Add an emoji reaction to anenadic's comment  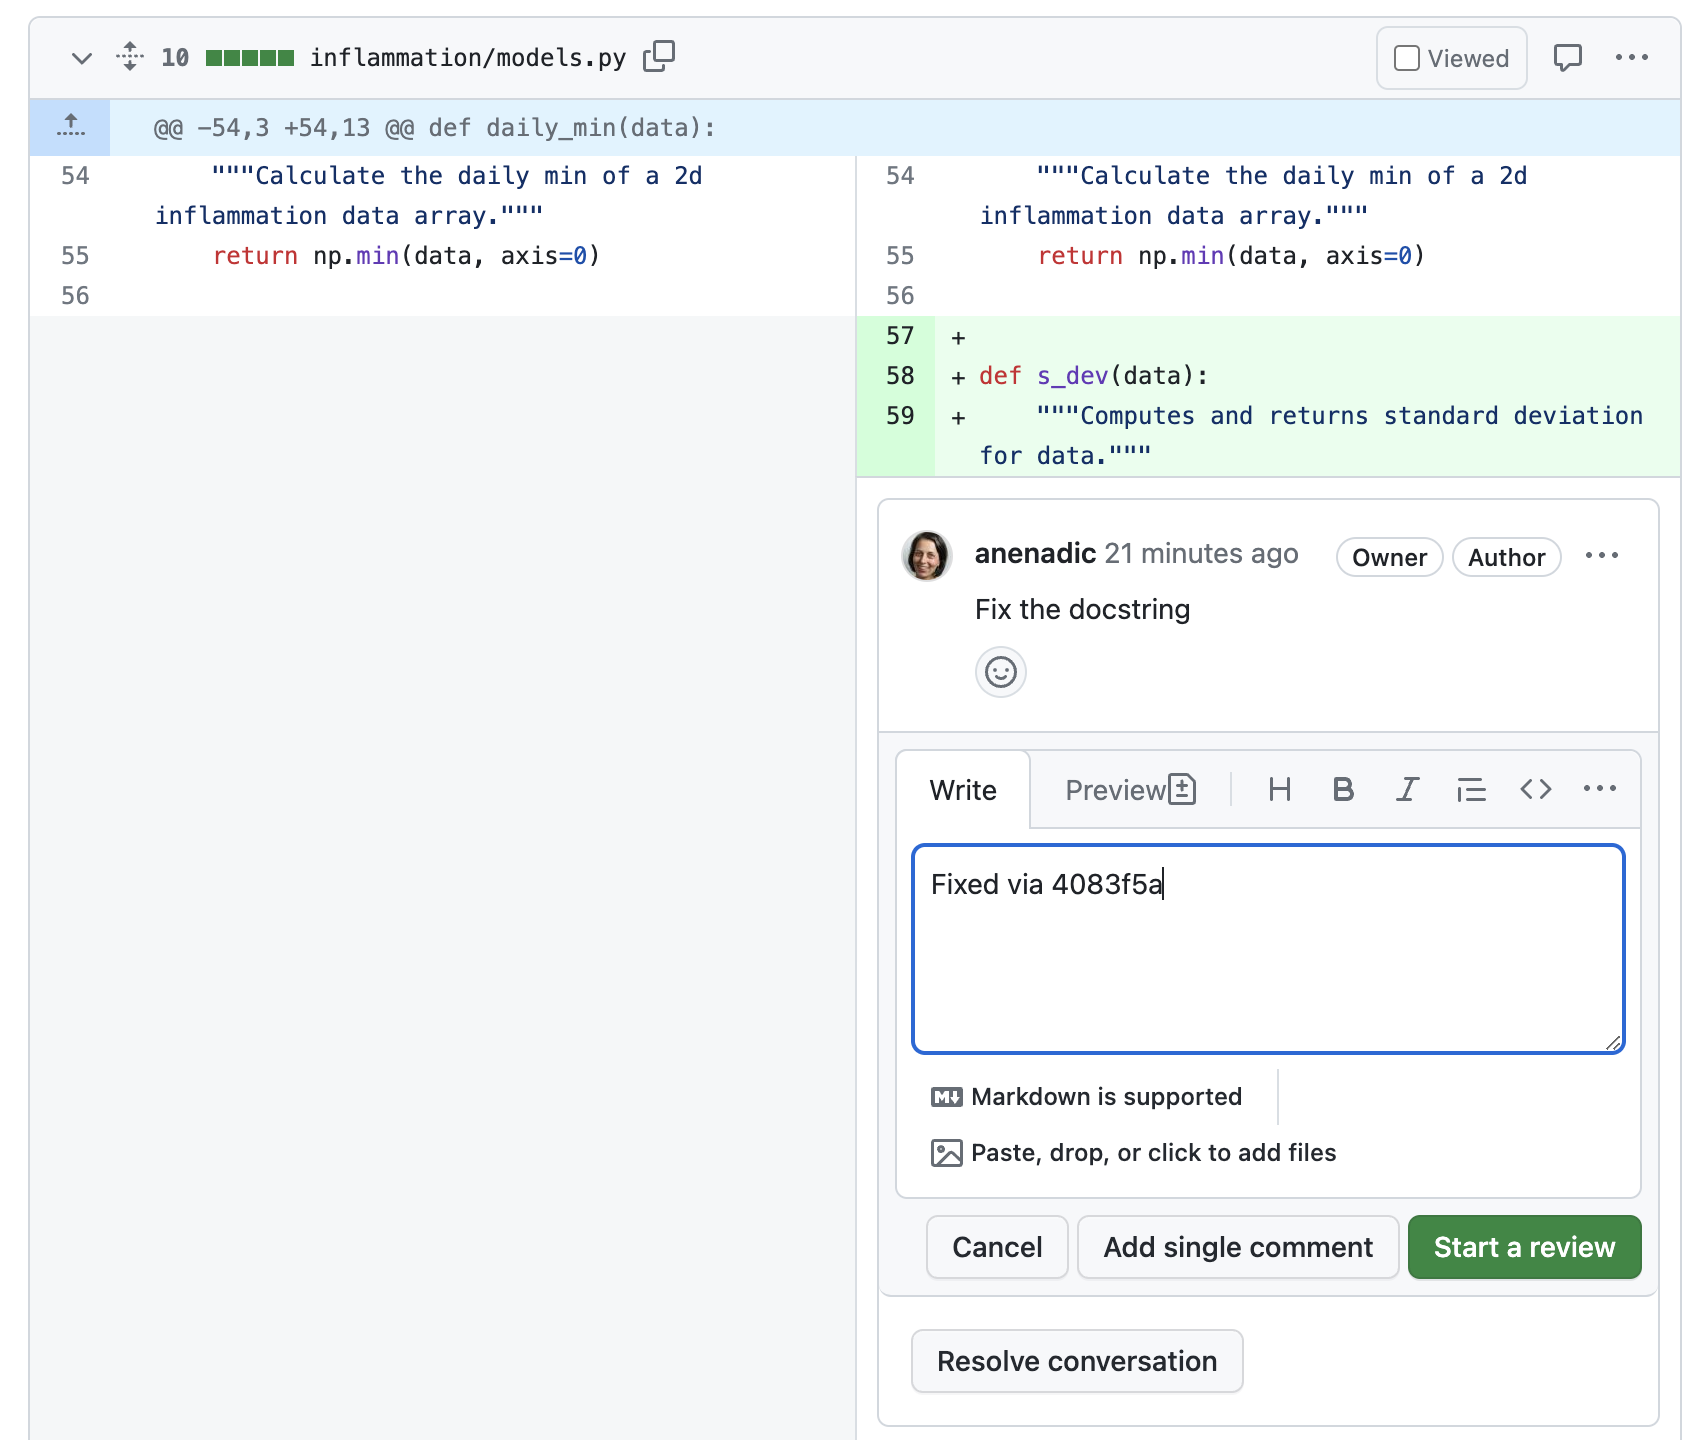tap(1000, 672)
